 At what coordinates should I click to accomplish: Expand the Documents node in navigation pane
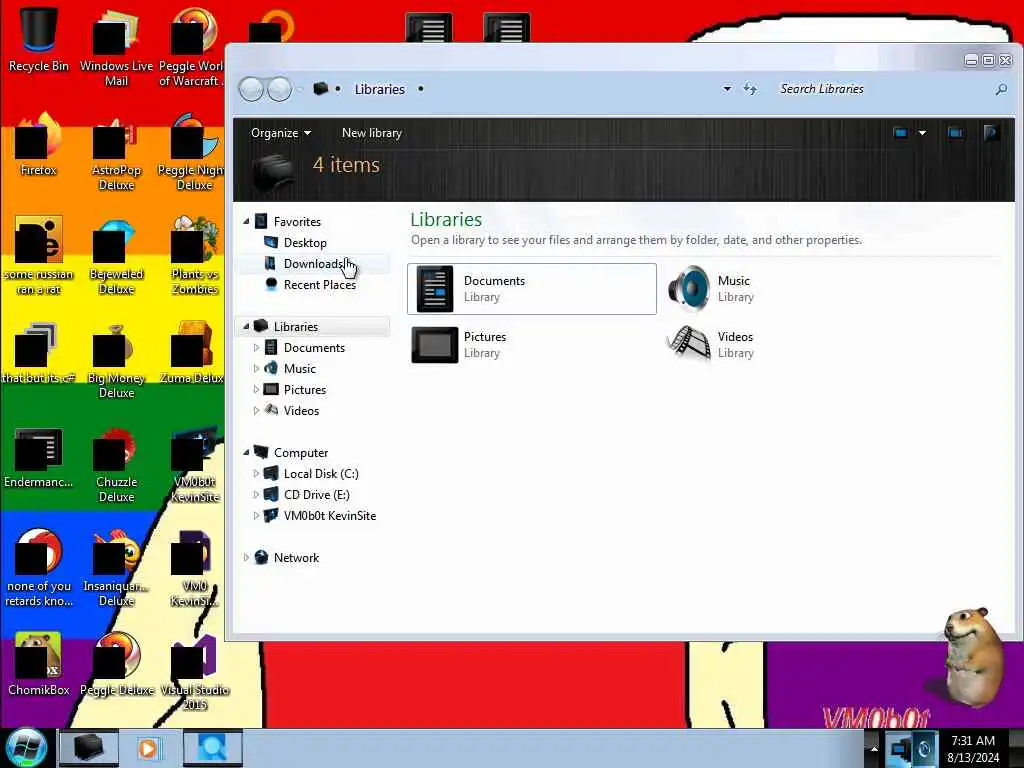click(x=256, y=347)
